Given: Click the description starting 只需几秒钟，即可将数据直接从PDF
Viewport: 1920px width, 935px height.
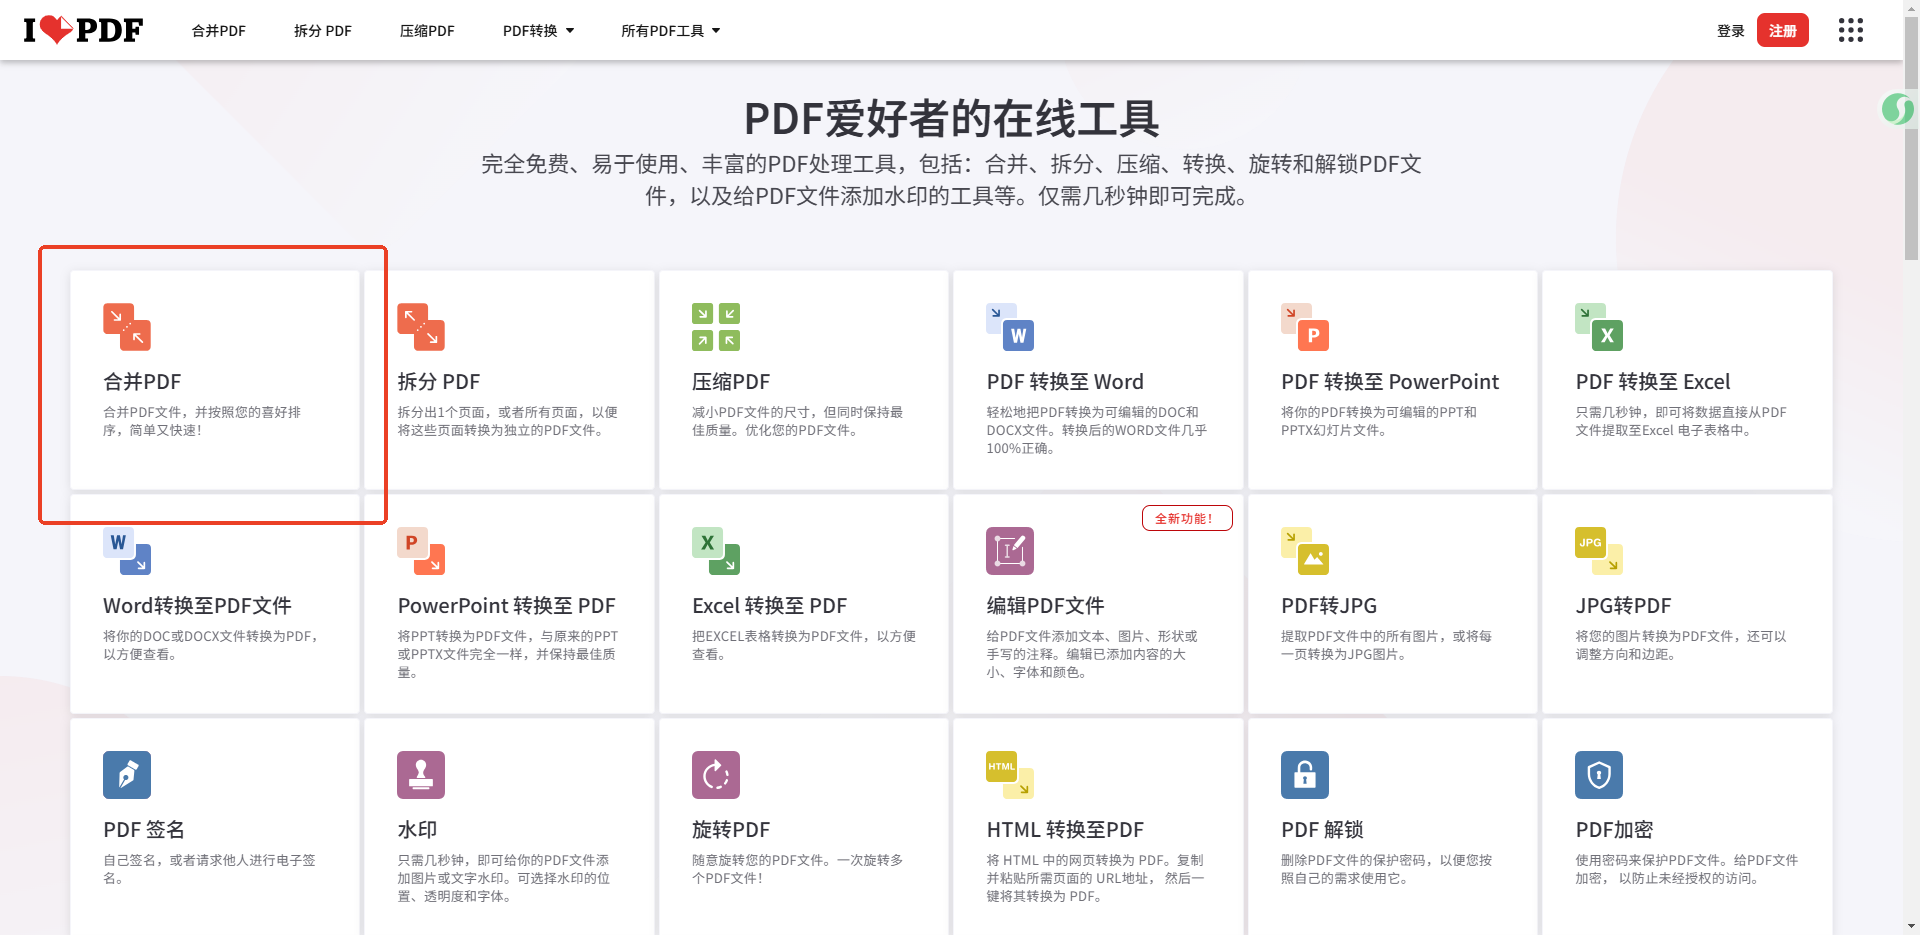Looking at the screenshot, I should [1681, 421].
